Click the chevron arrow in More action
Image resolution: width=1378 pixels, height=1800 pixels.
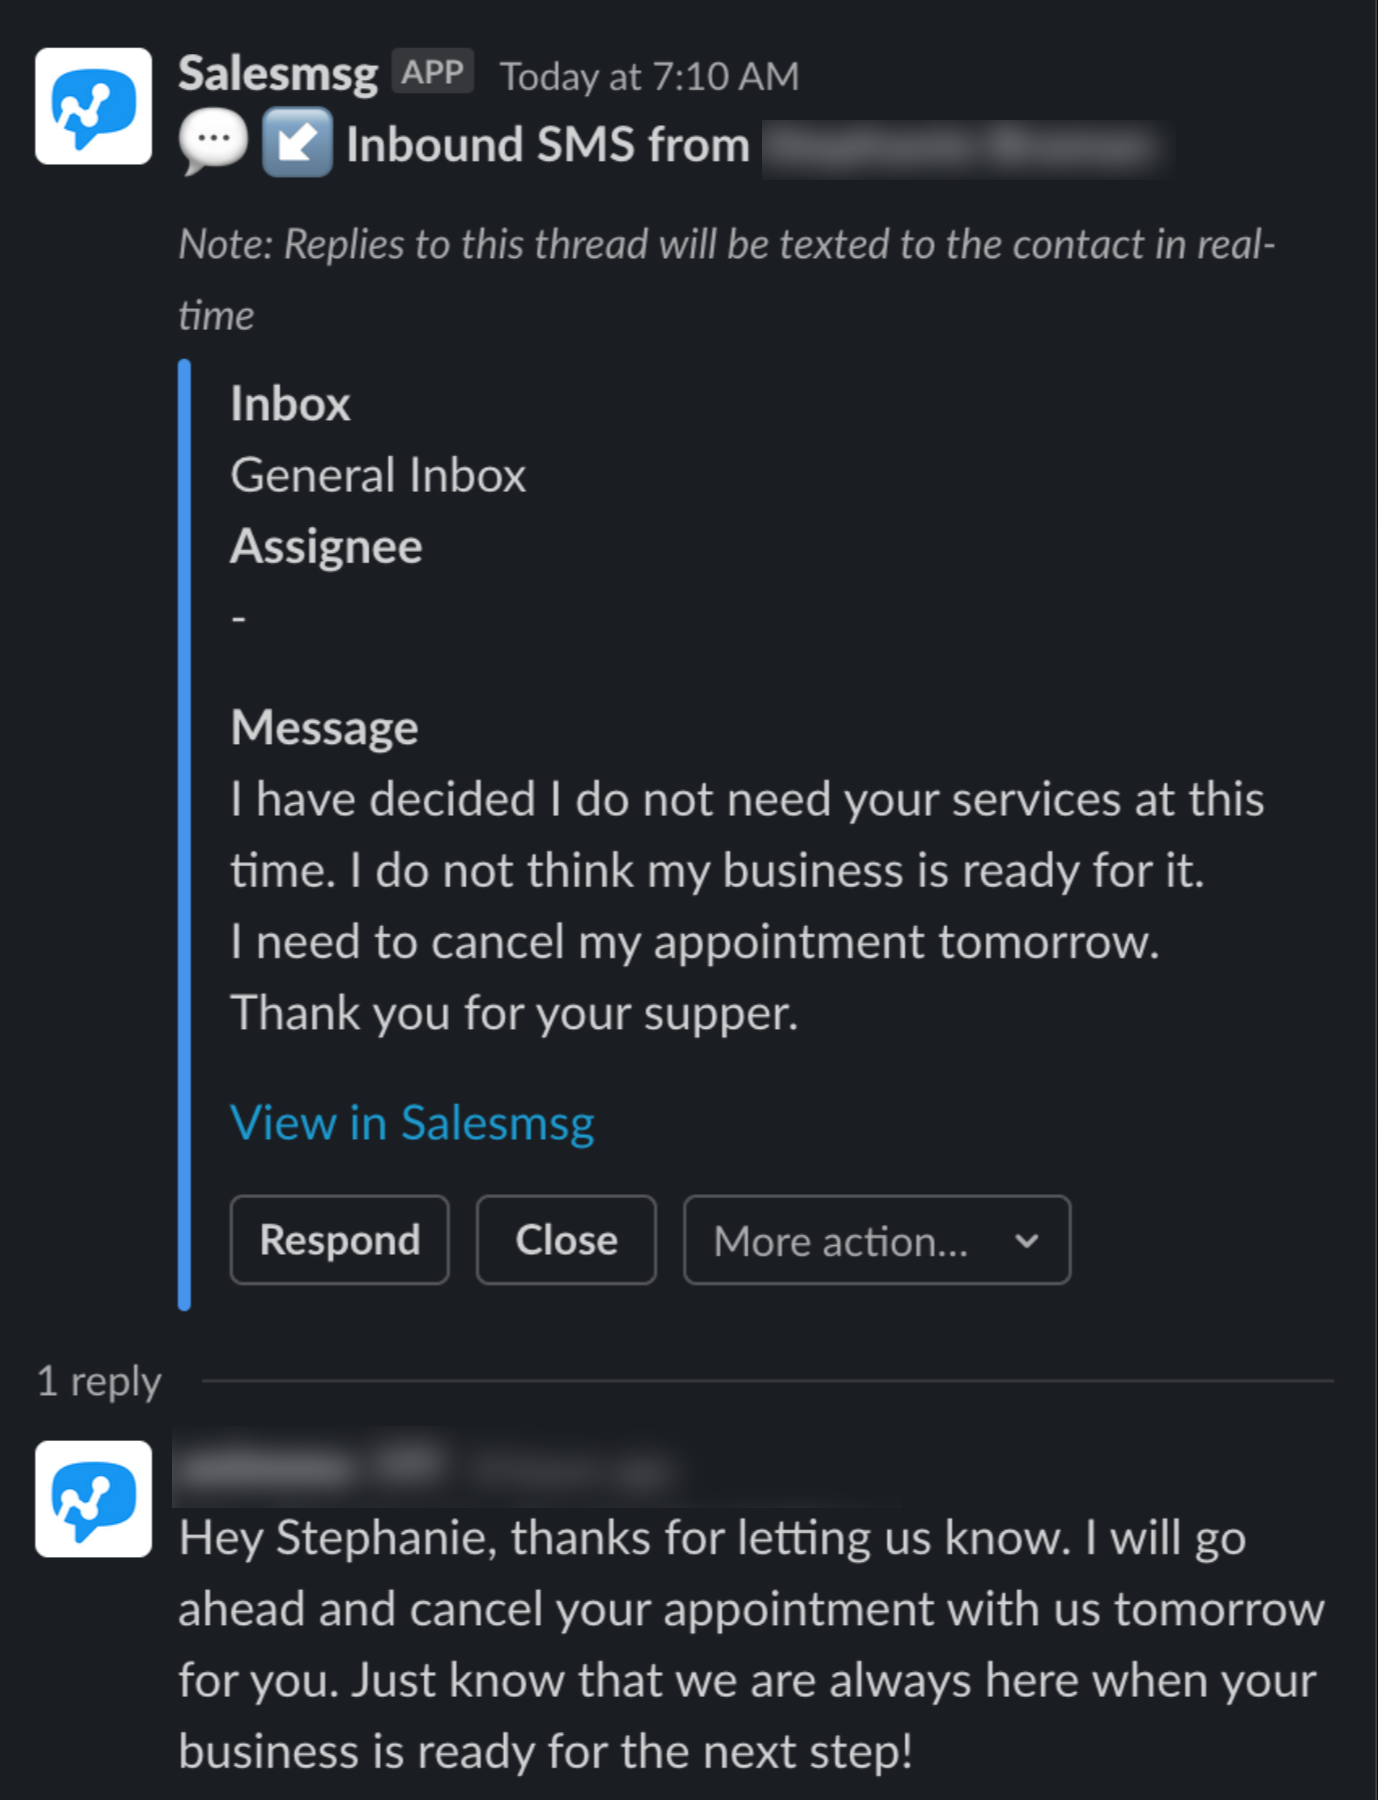pyautogui.click(x=1026, y=1241)
